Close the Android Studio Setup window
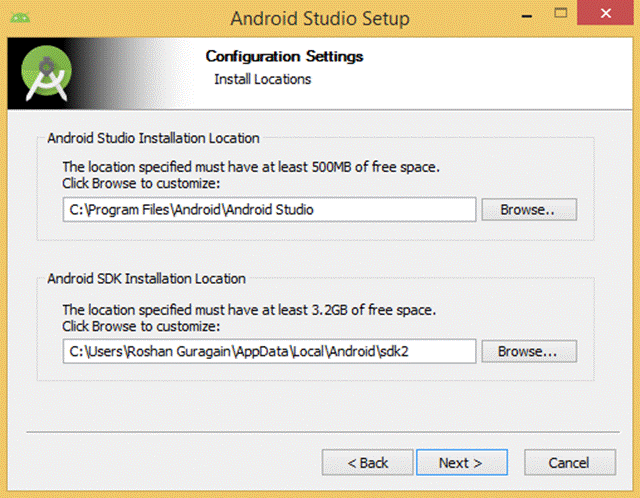 click(605, 13)
